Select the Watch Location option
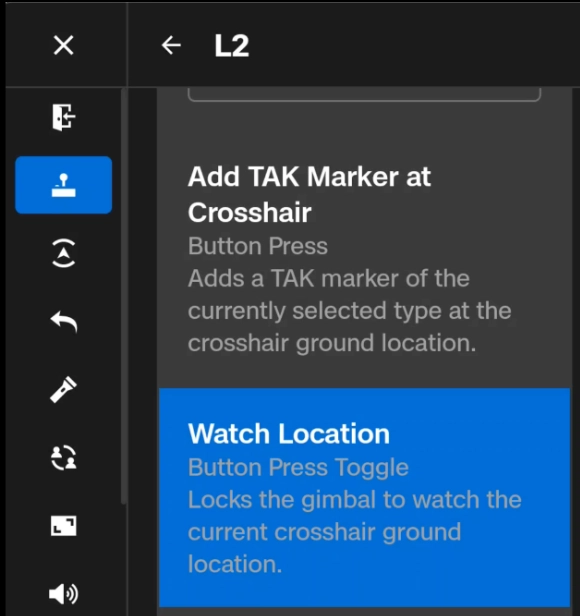 pyautogui.click(x=364, y=497)
